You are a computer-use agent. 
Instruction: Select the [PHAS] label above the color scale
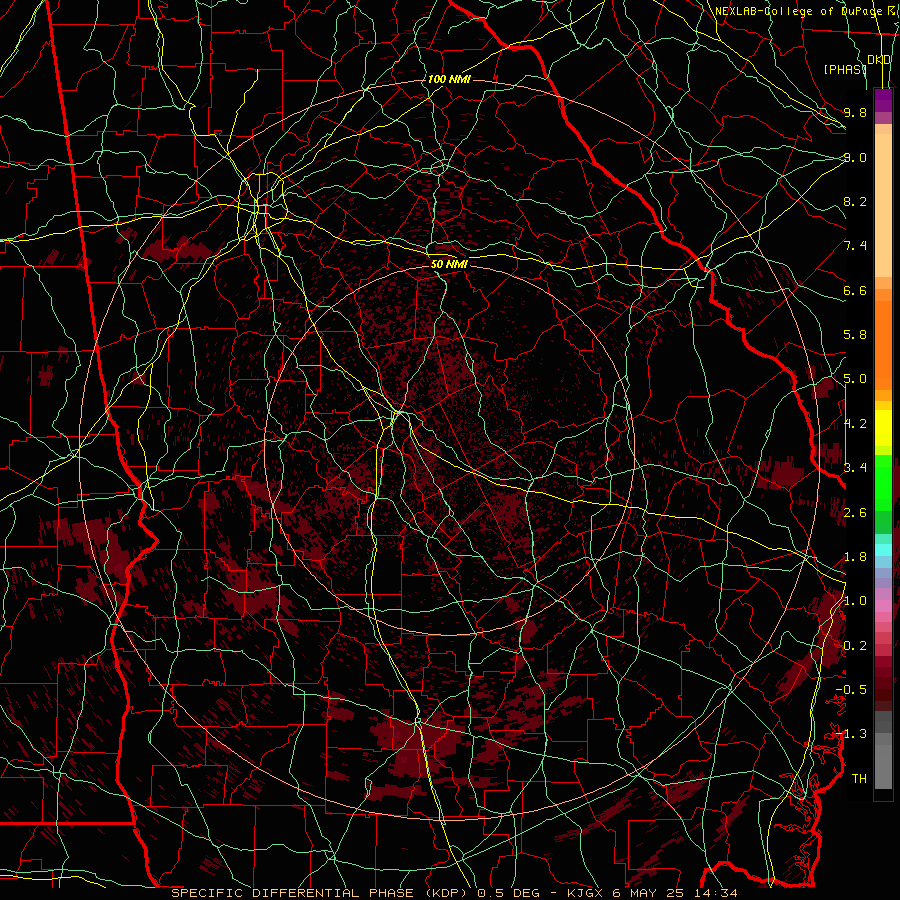pos(845,69)
